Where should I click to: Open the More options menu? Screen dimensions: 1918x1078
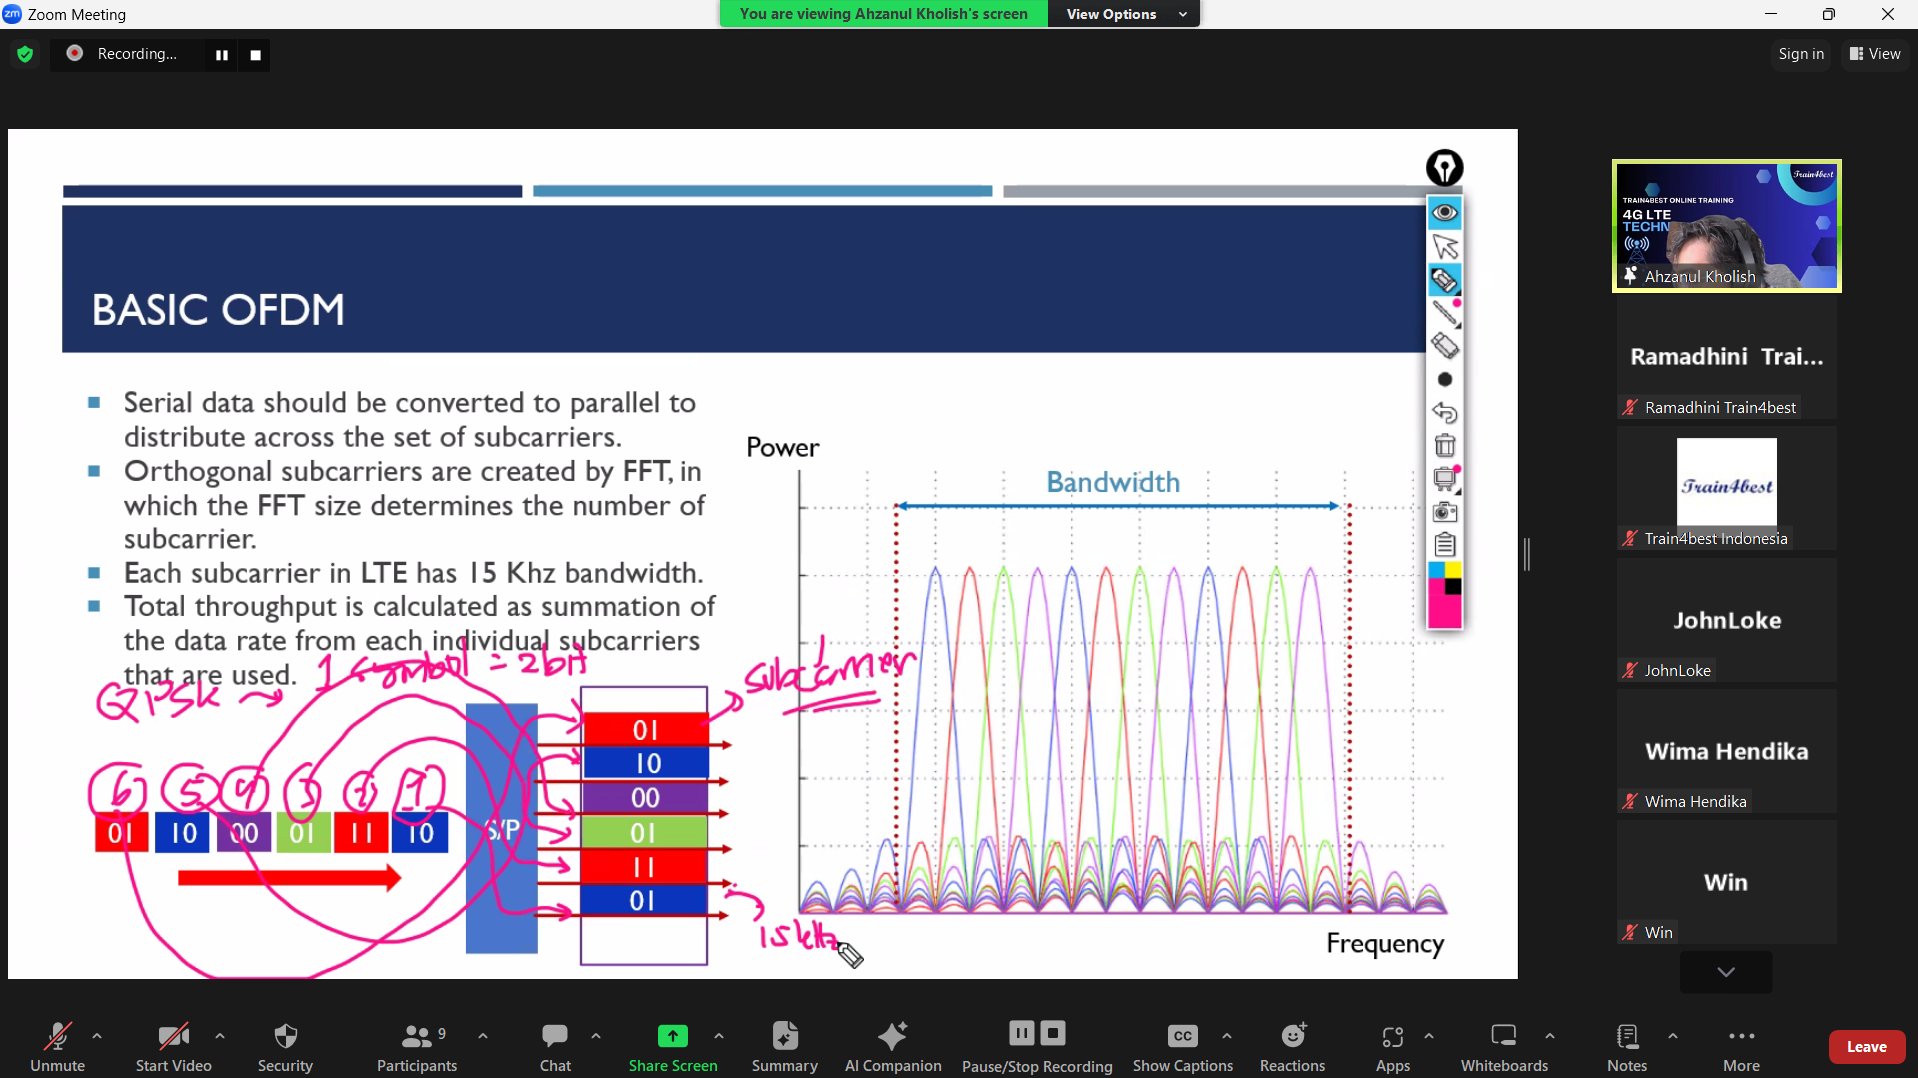click(1740, 1045)
